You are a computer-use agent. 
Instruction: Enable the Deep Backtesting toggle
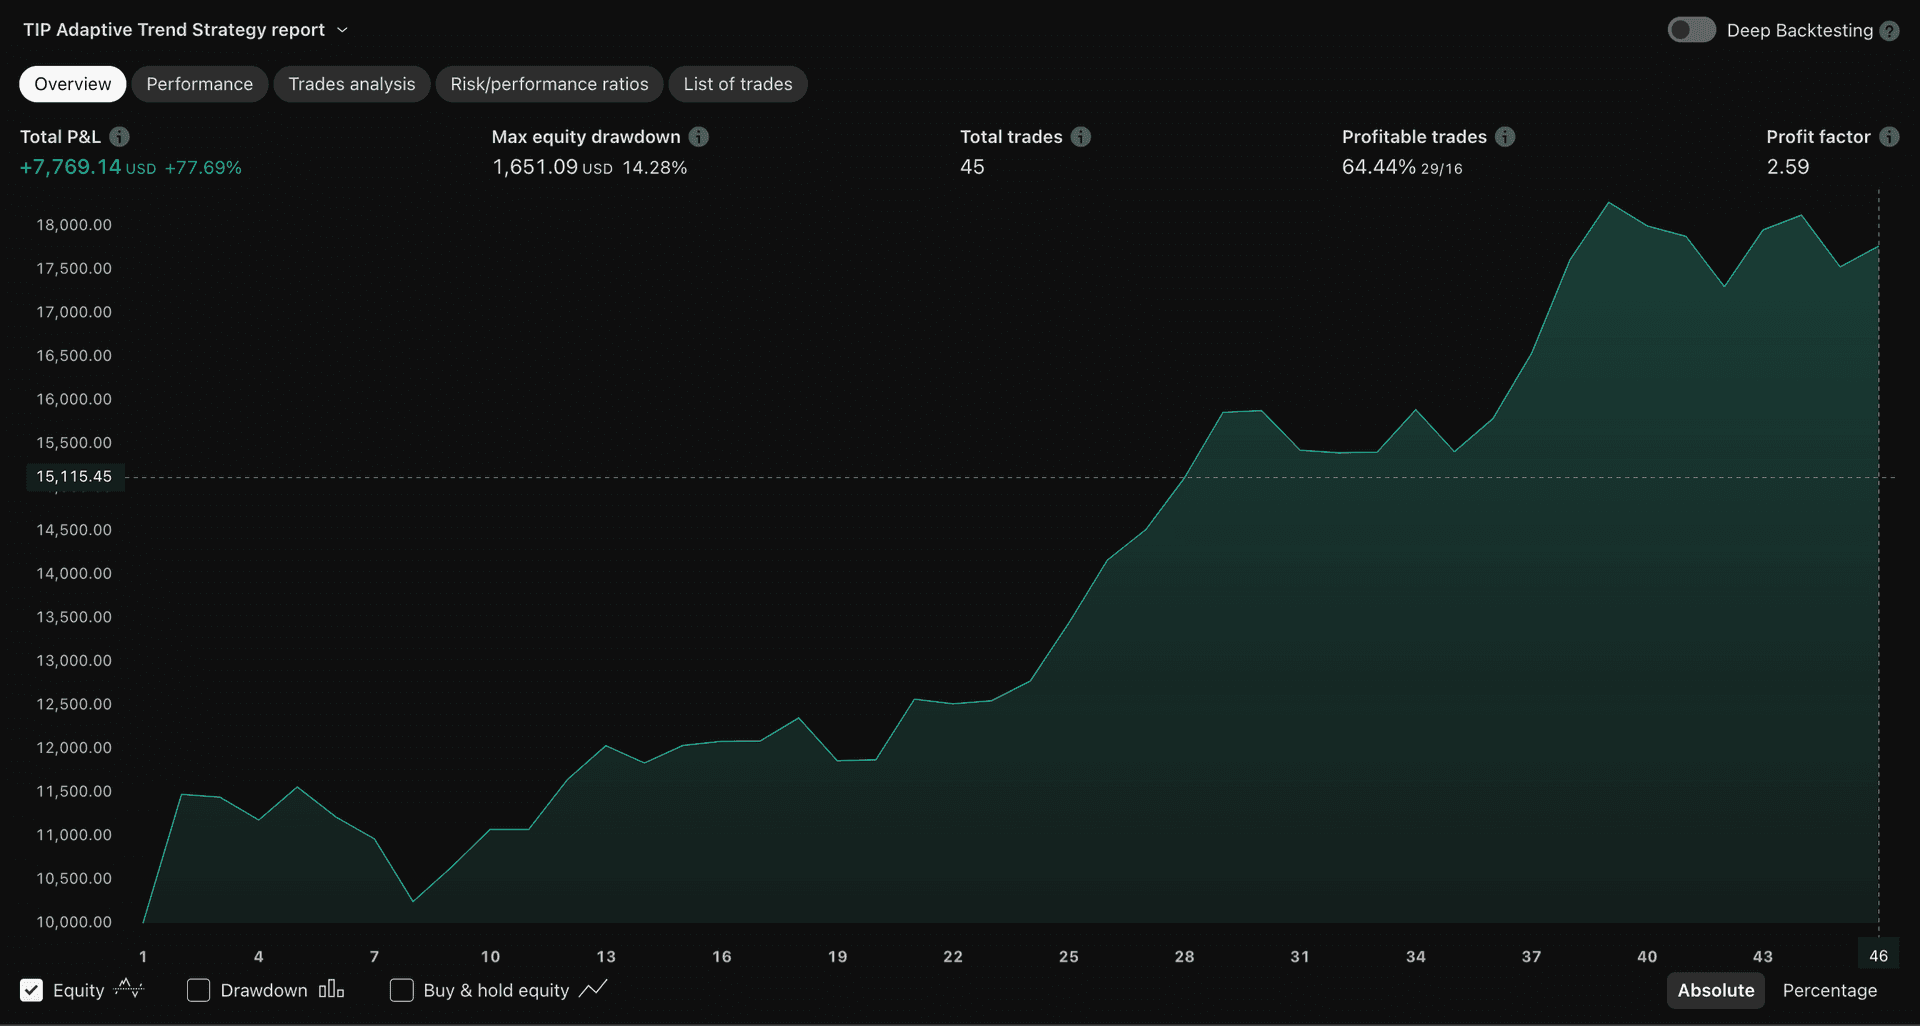(1690, 30)
